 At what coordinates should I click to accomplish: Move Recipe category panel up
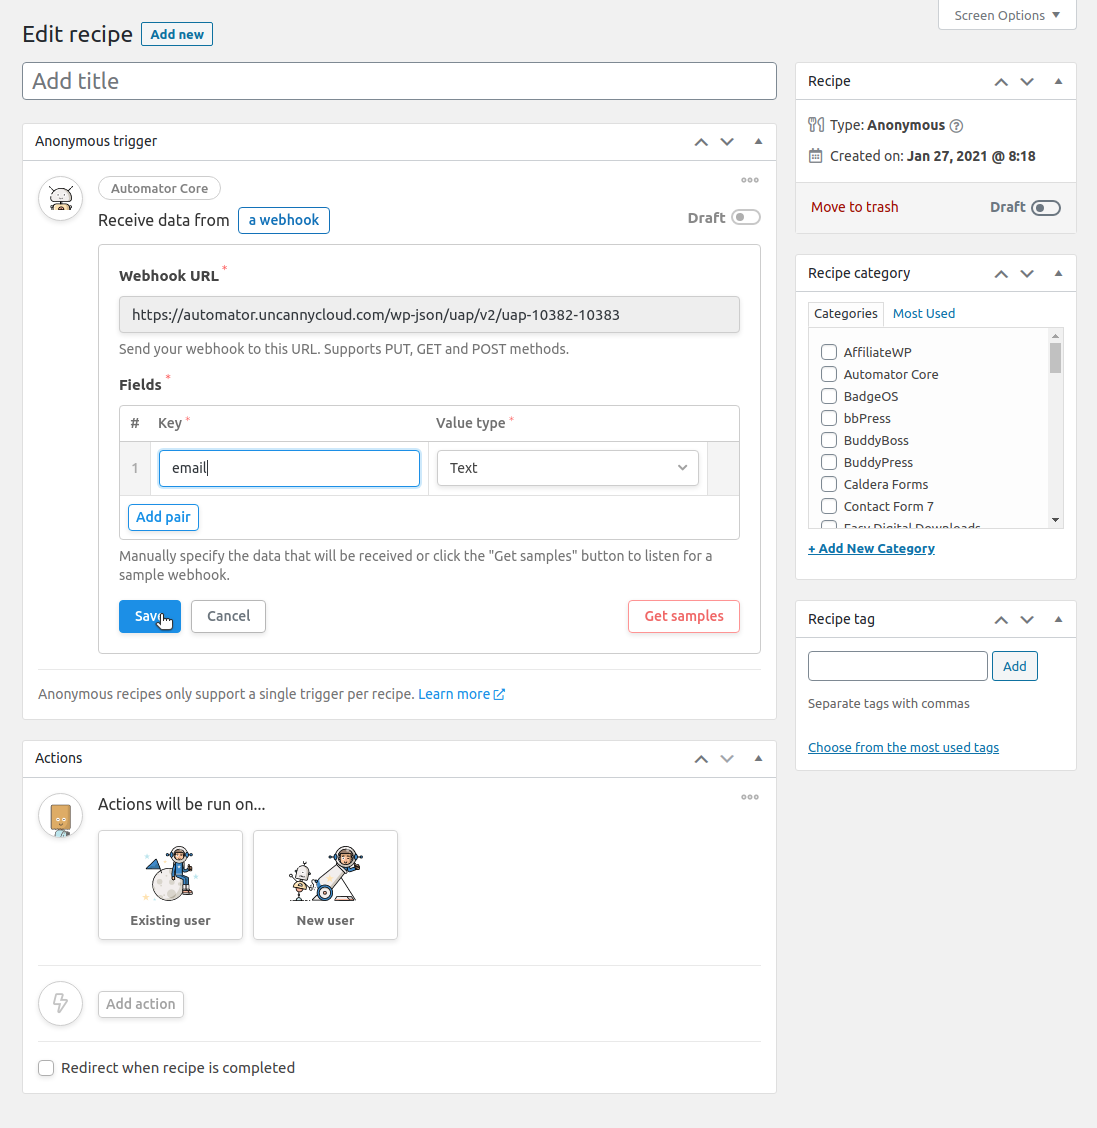[1001, 274]
